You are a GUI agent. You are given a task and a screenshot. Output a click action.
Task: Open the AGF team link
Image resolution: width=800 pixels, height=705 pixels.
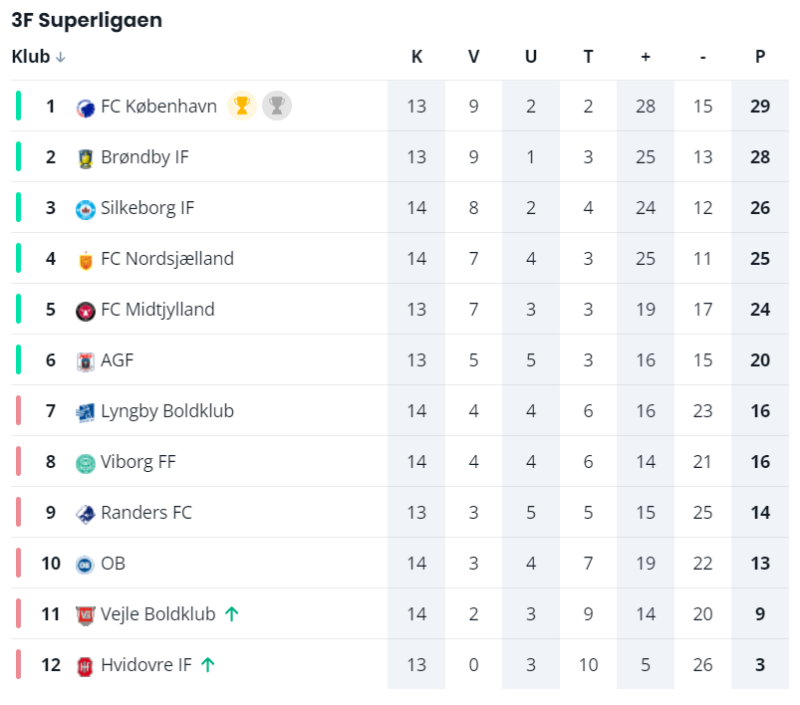point(117,360)
